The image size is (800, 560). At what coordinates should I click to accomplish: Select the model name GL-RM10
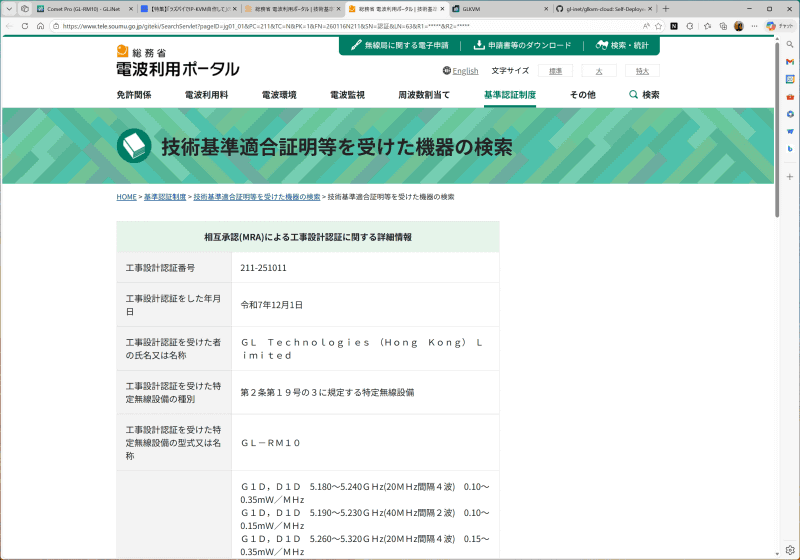click(x=270, y=443)
